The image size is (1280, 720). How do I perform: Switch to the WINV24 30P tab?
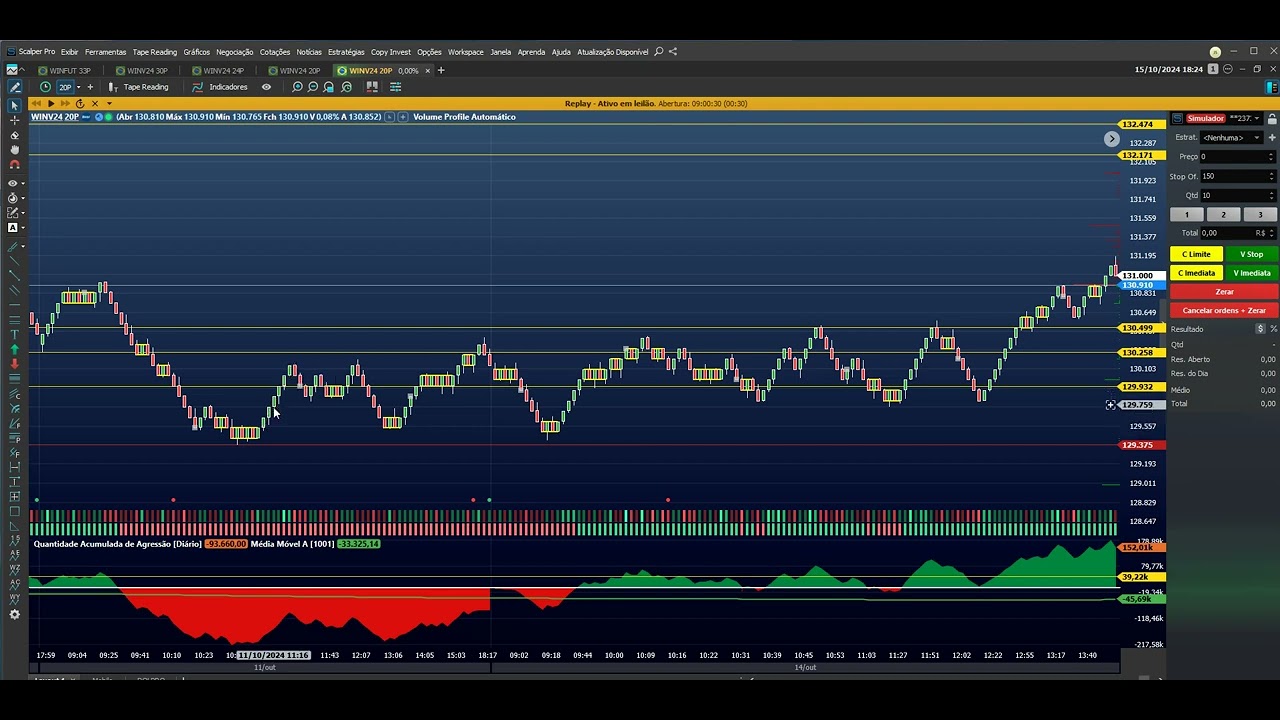(x=141, y=71)
